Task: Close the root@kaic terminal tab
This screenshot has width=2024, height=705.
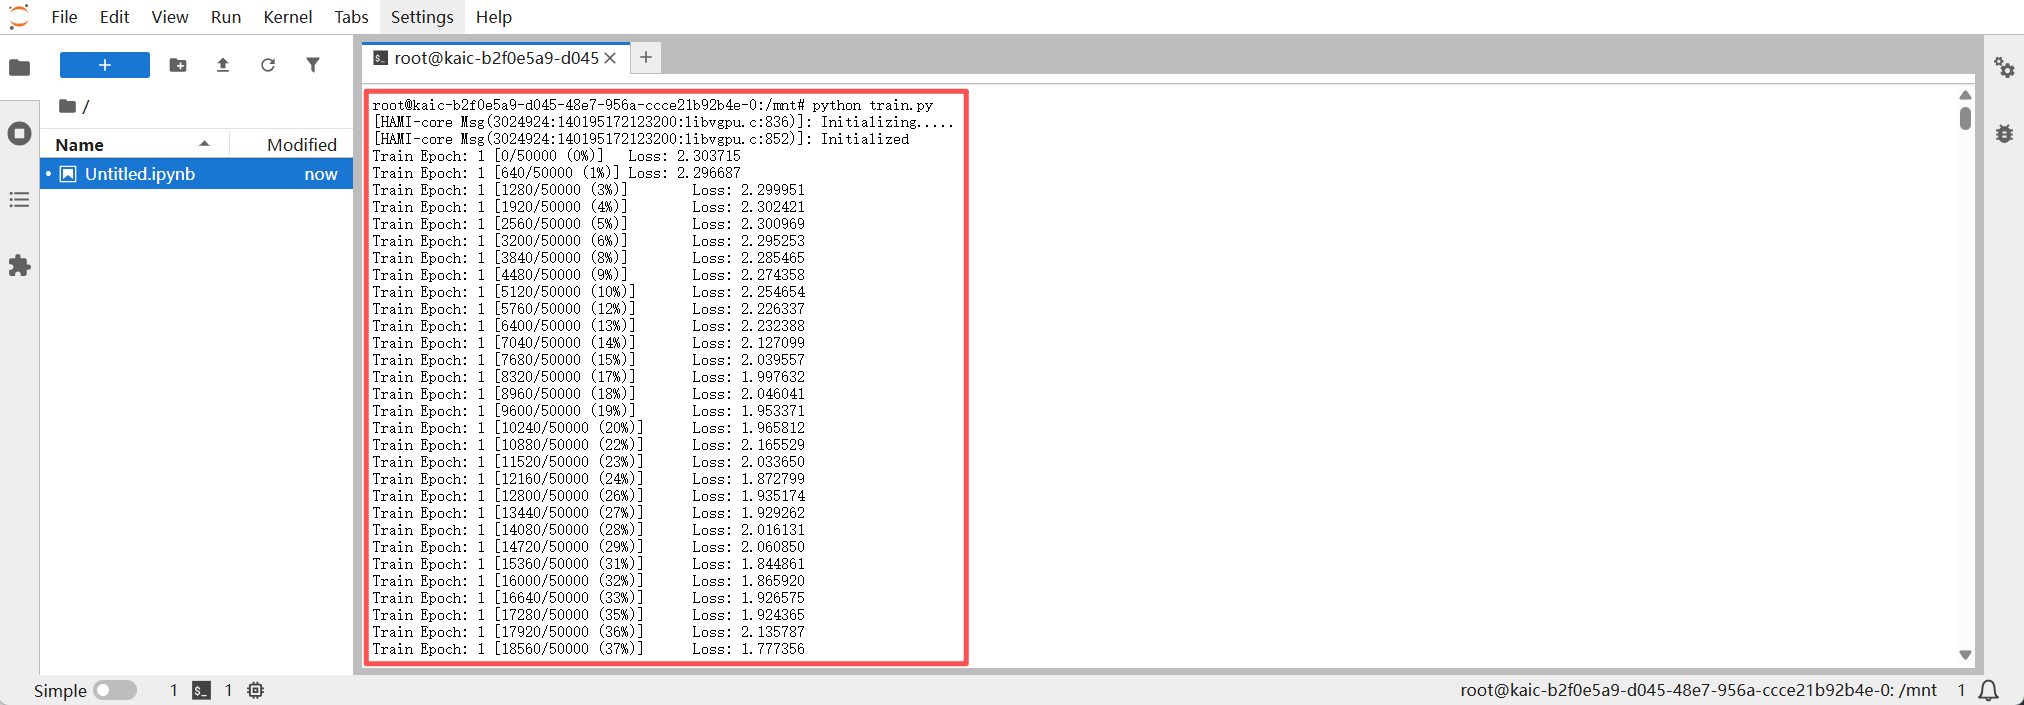Action: pos(610,58)
